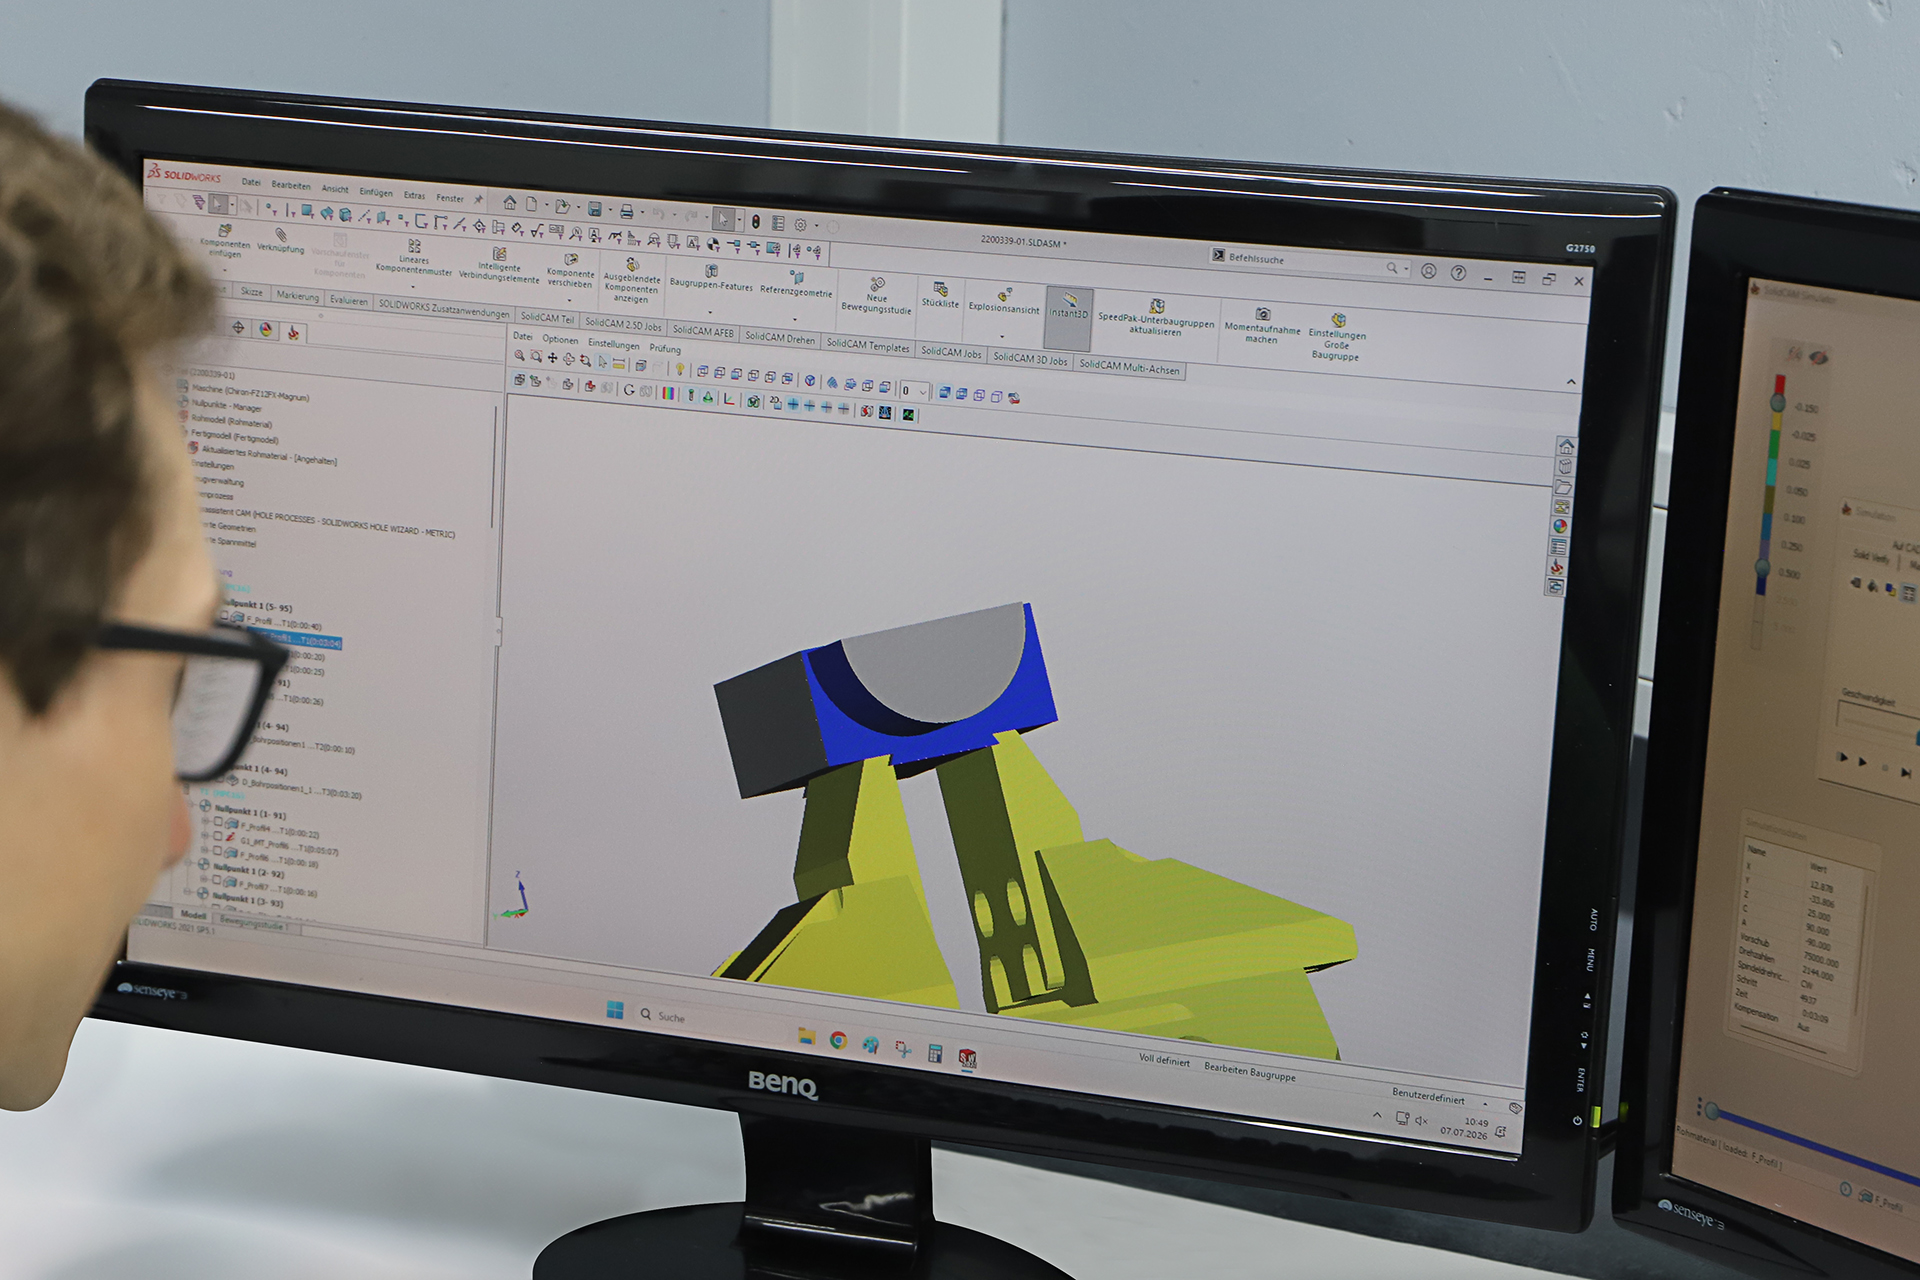Screen dimensions: 1920x1280
Task: Open Chrome from the Windows taskbar
Action: click(x=838, y=1040)
